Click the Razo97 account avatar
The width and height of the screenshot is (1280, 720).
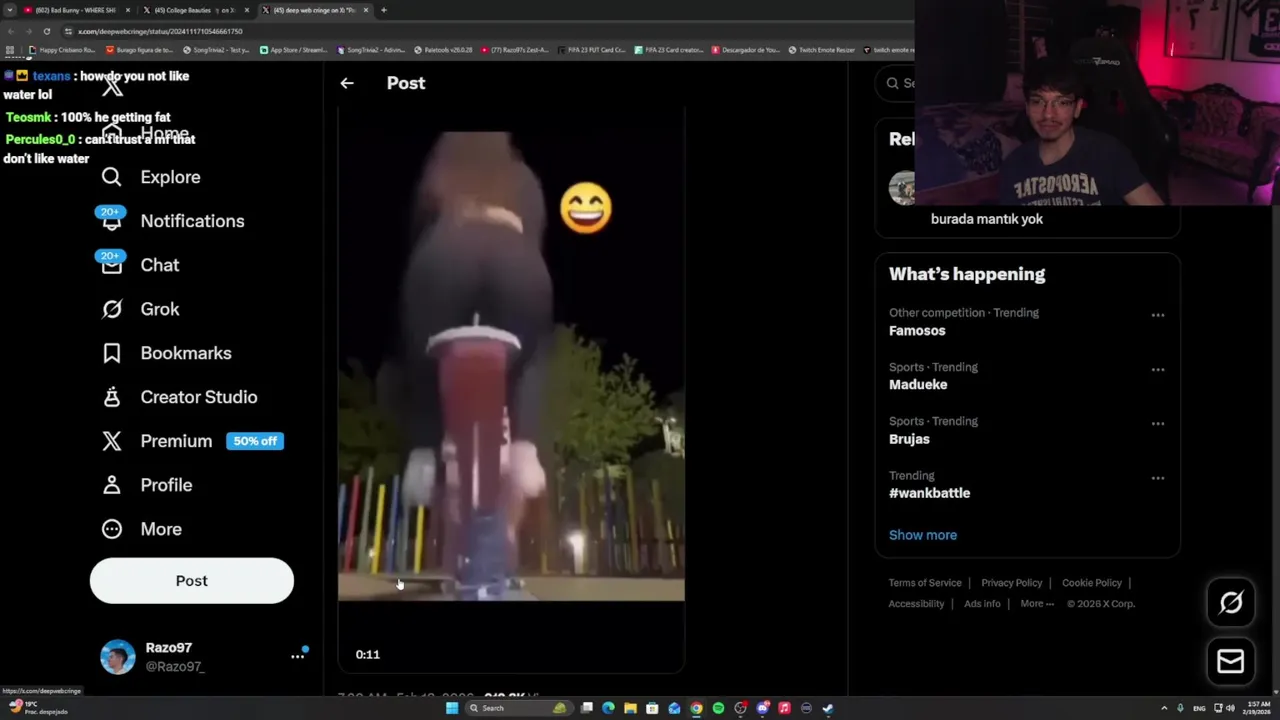117,657
